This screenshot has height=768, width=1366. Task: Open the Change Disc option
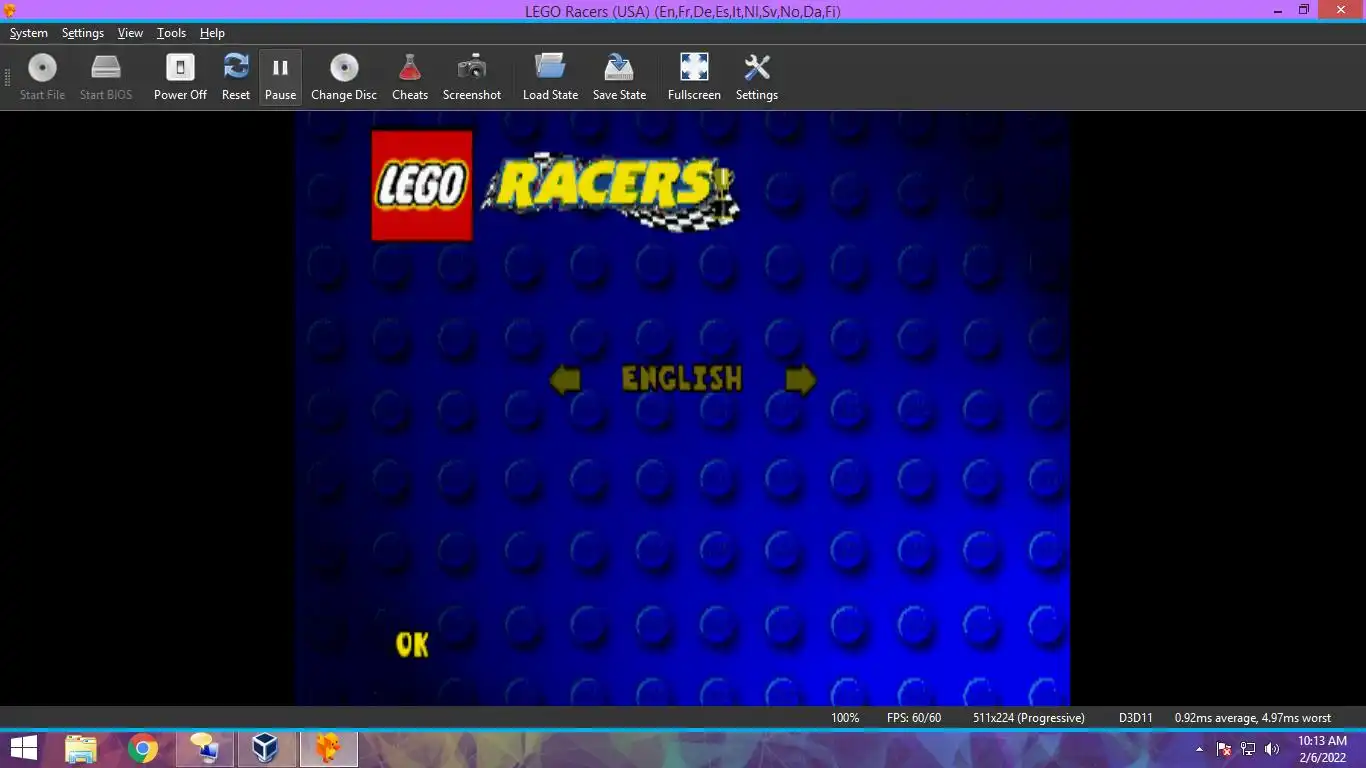coord(344,77)
